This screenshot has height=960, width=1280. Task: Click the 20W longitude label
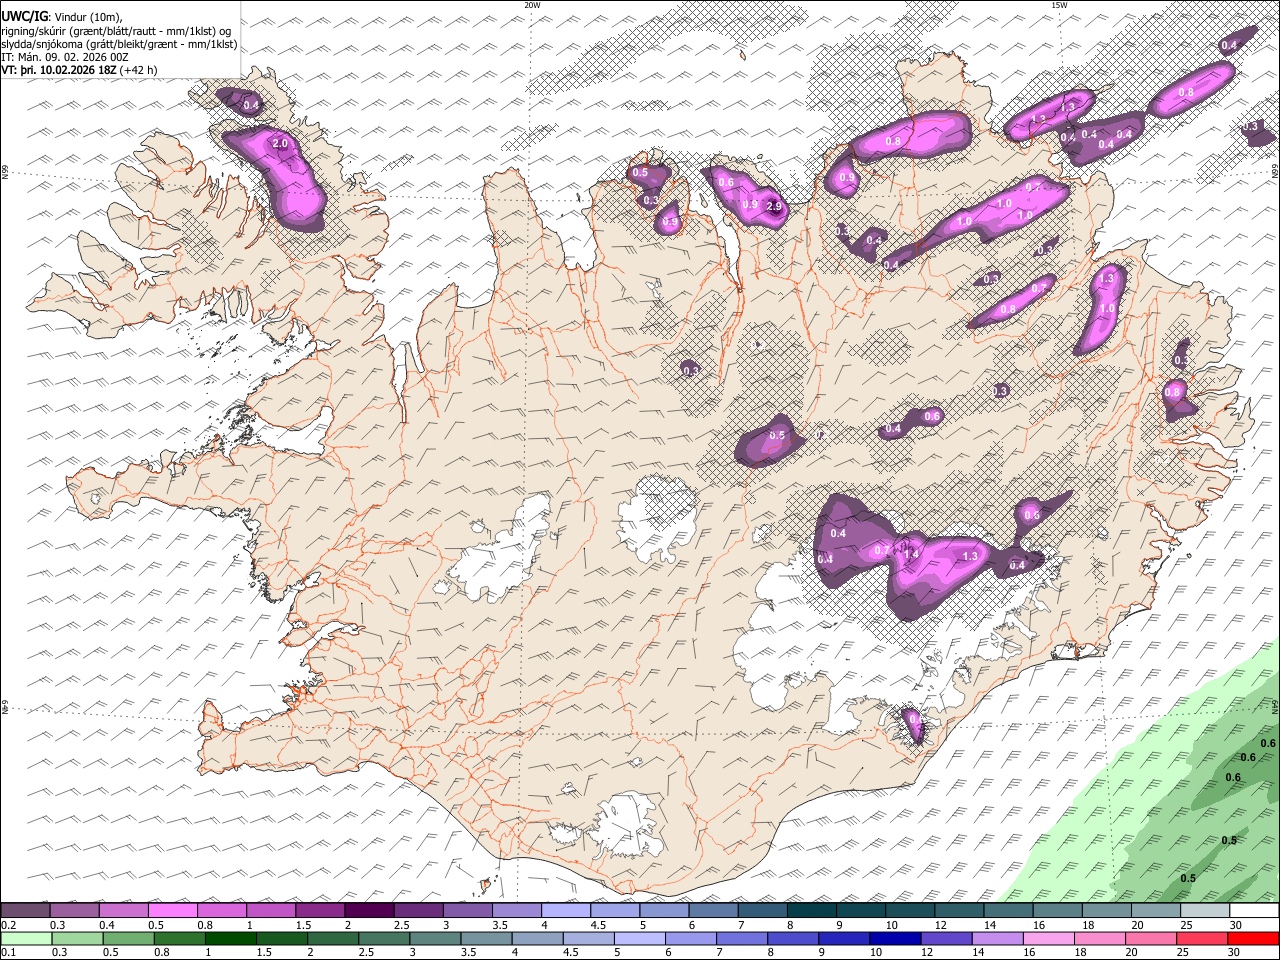pyautogui.click(x=532, y=5)
